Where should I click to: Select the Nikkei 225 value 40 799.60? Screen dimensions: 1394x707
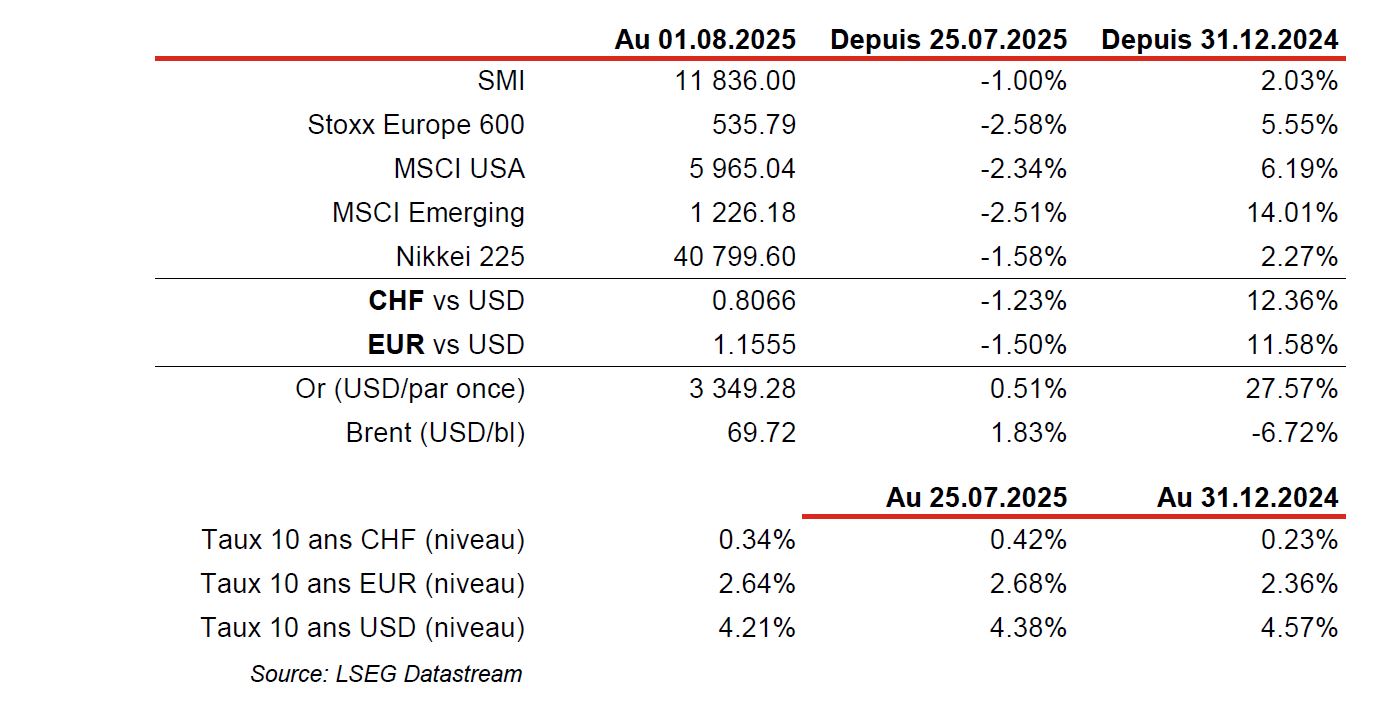(x=735, y=257)
